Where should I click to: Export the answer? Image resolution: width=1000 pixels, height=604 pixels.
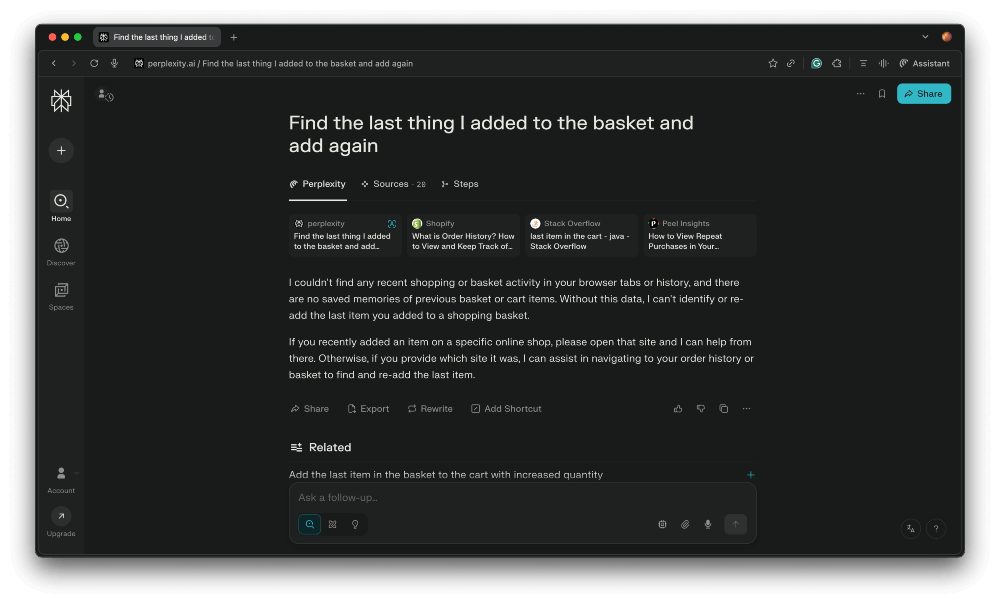[x=368, y=409]
